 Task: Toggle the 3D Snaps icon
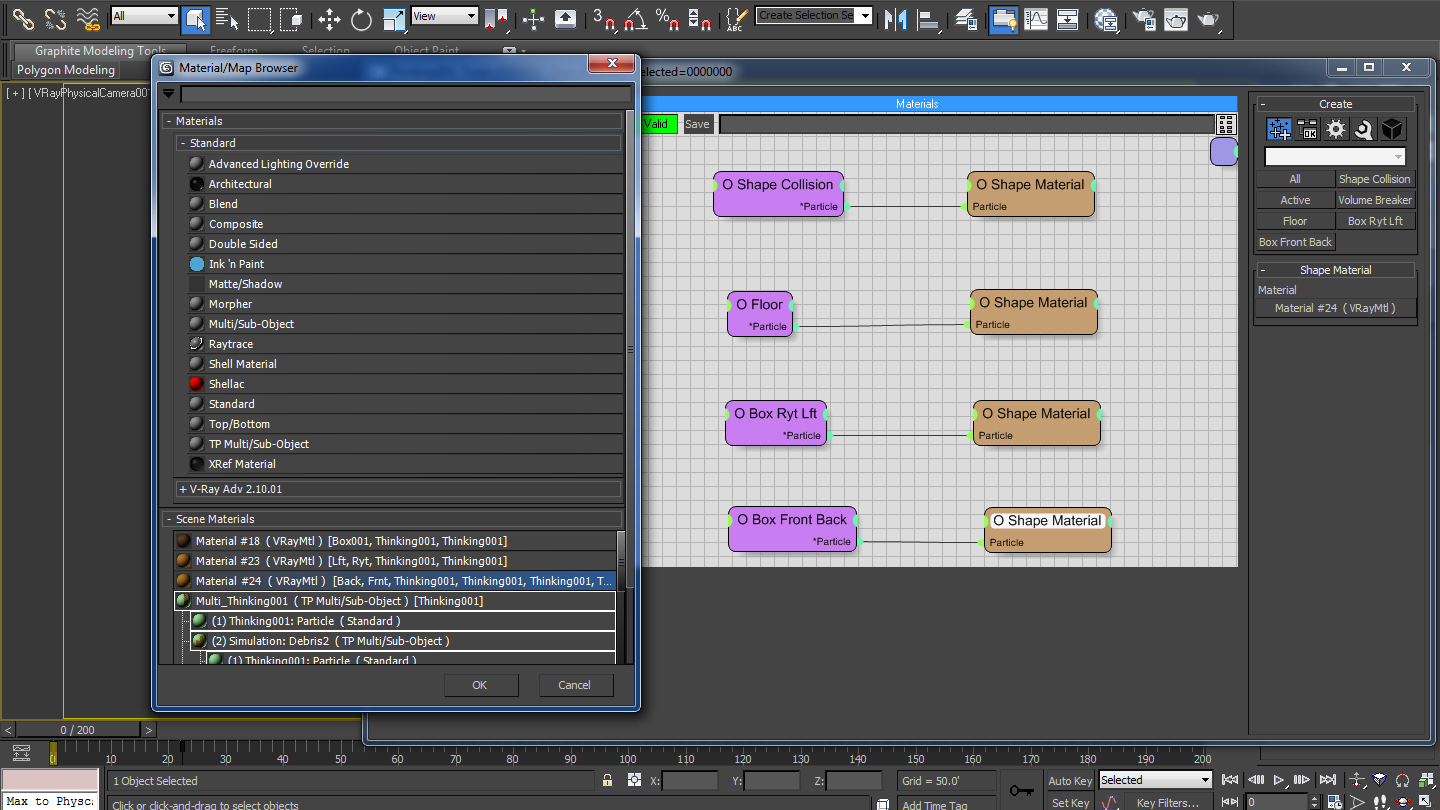(x=603, y=18)
